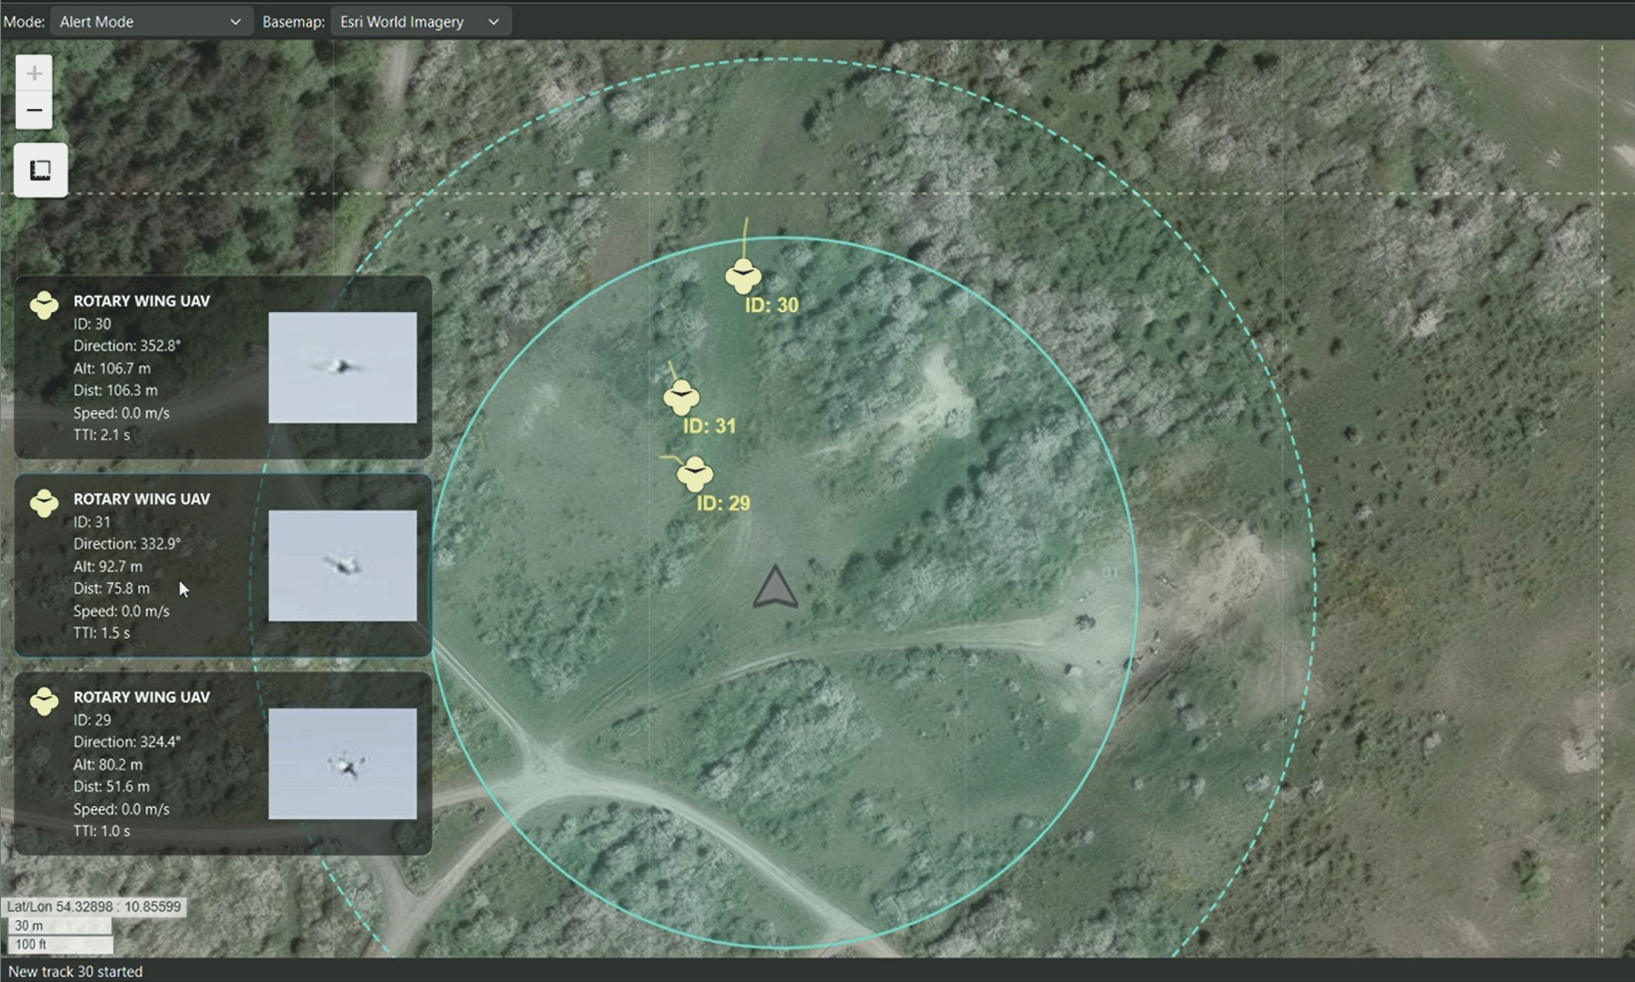Open camera thumbnail for track ID 30

(x=342, y=367)
